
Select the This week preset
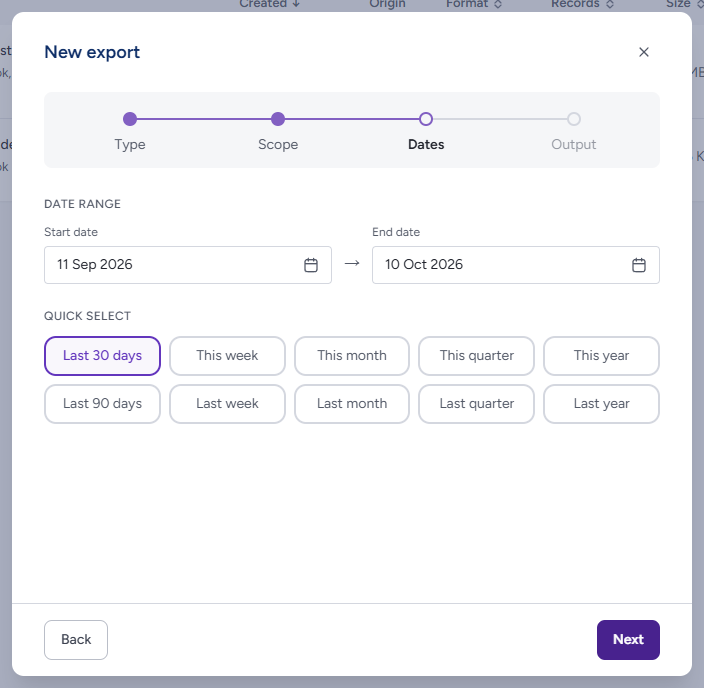(227, 356)
